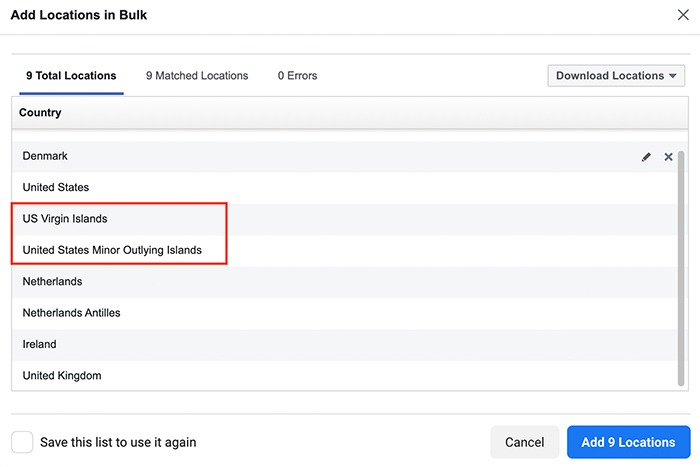Open the Download Locations dropdown
Screen dimensions: 700x467
(616, 76)
